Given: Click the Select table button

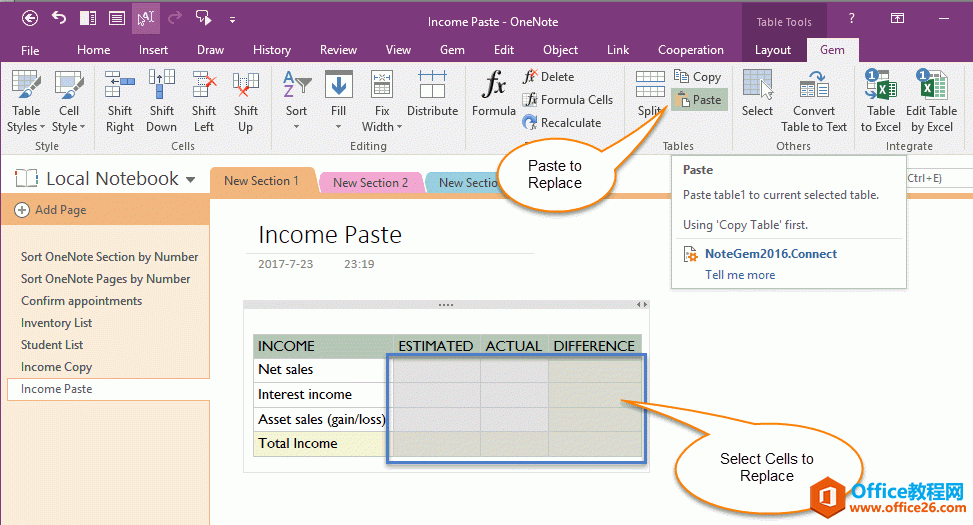Looking at the screenshot, I should (757, 93).
